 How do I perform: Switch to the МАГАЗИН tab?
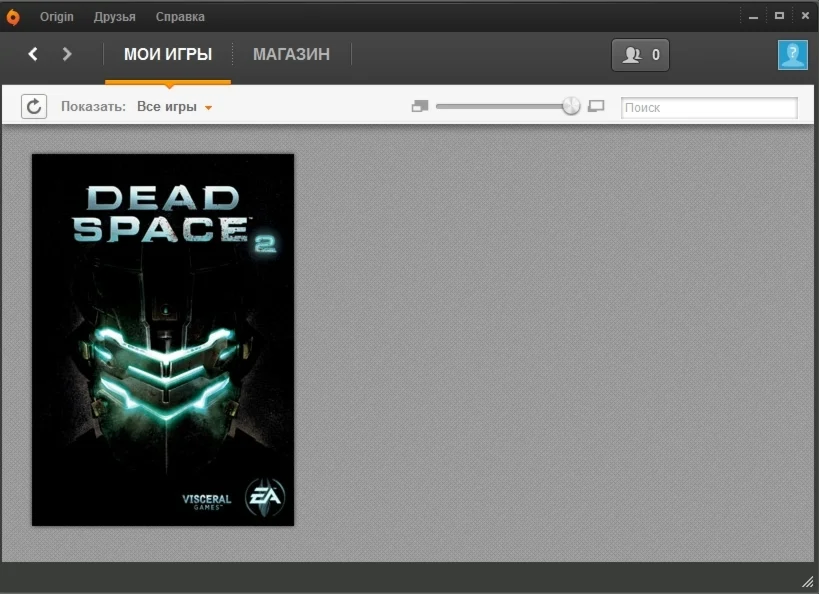(x=291, y=55)
